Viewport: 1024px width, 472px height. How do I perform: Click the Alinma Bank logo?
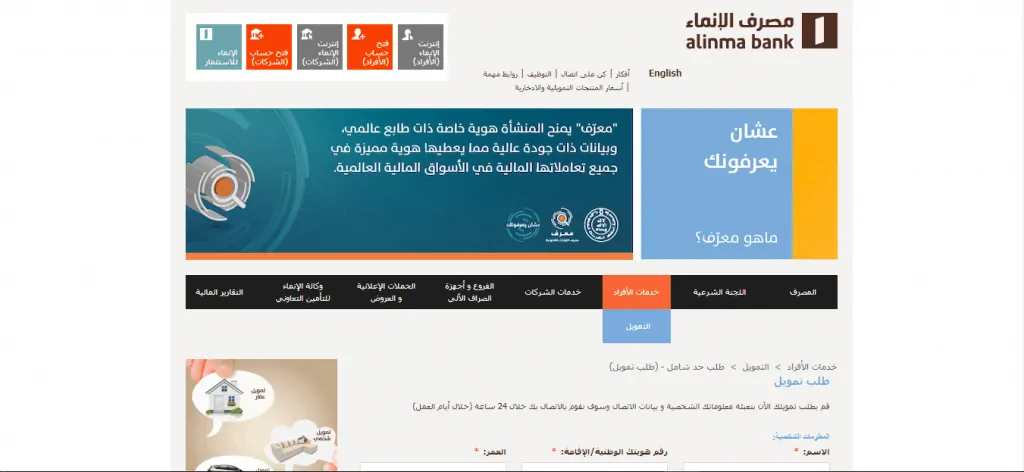pos(761,31)
